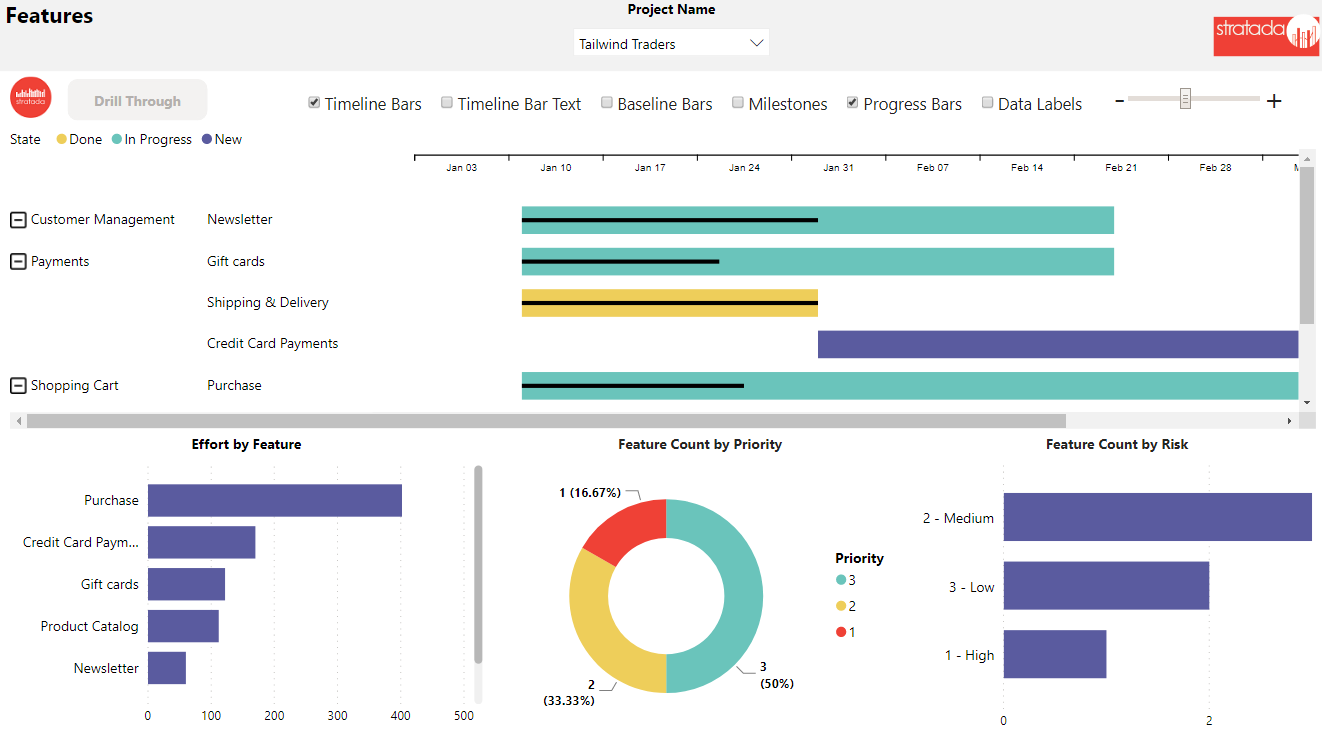Click the Jan 10 timeline date marker
The image size is (1322, 743).
coord(556,168)
